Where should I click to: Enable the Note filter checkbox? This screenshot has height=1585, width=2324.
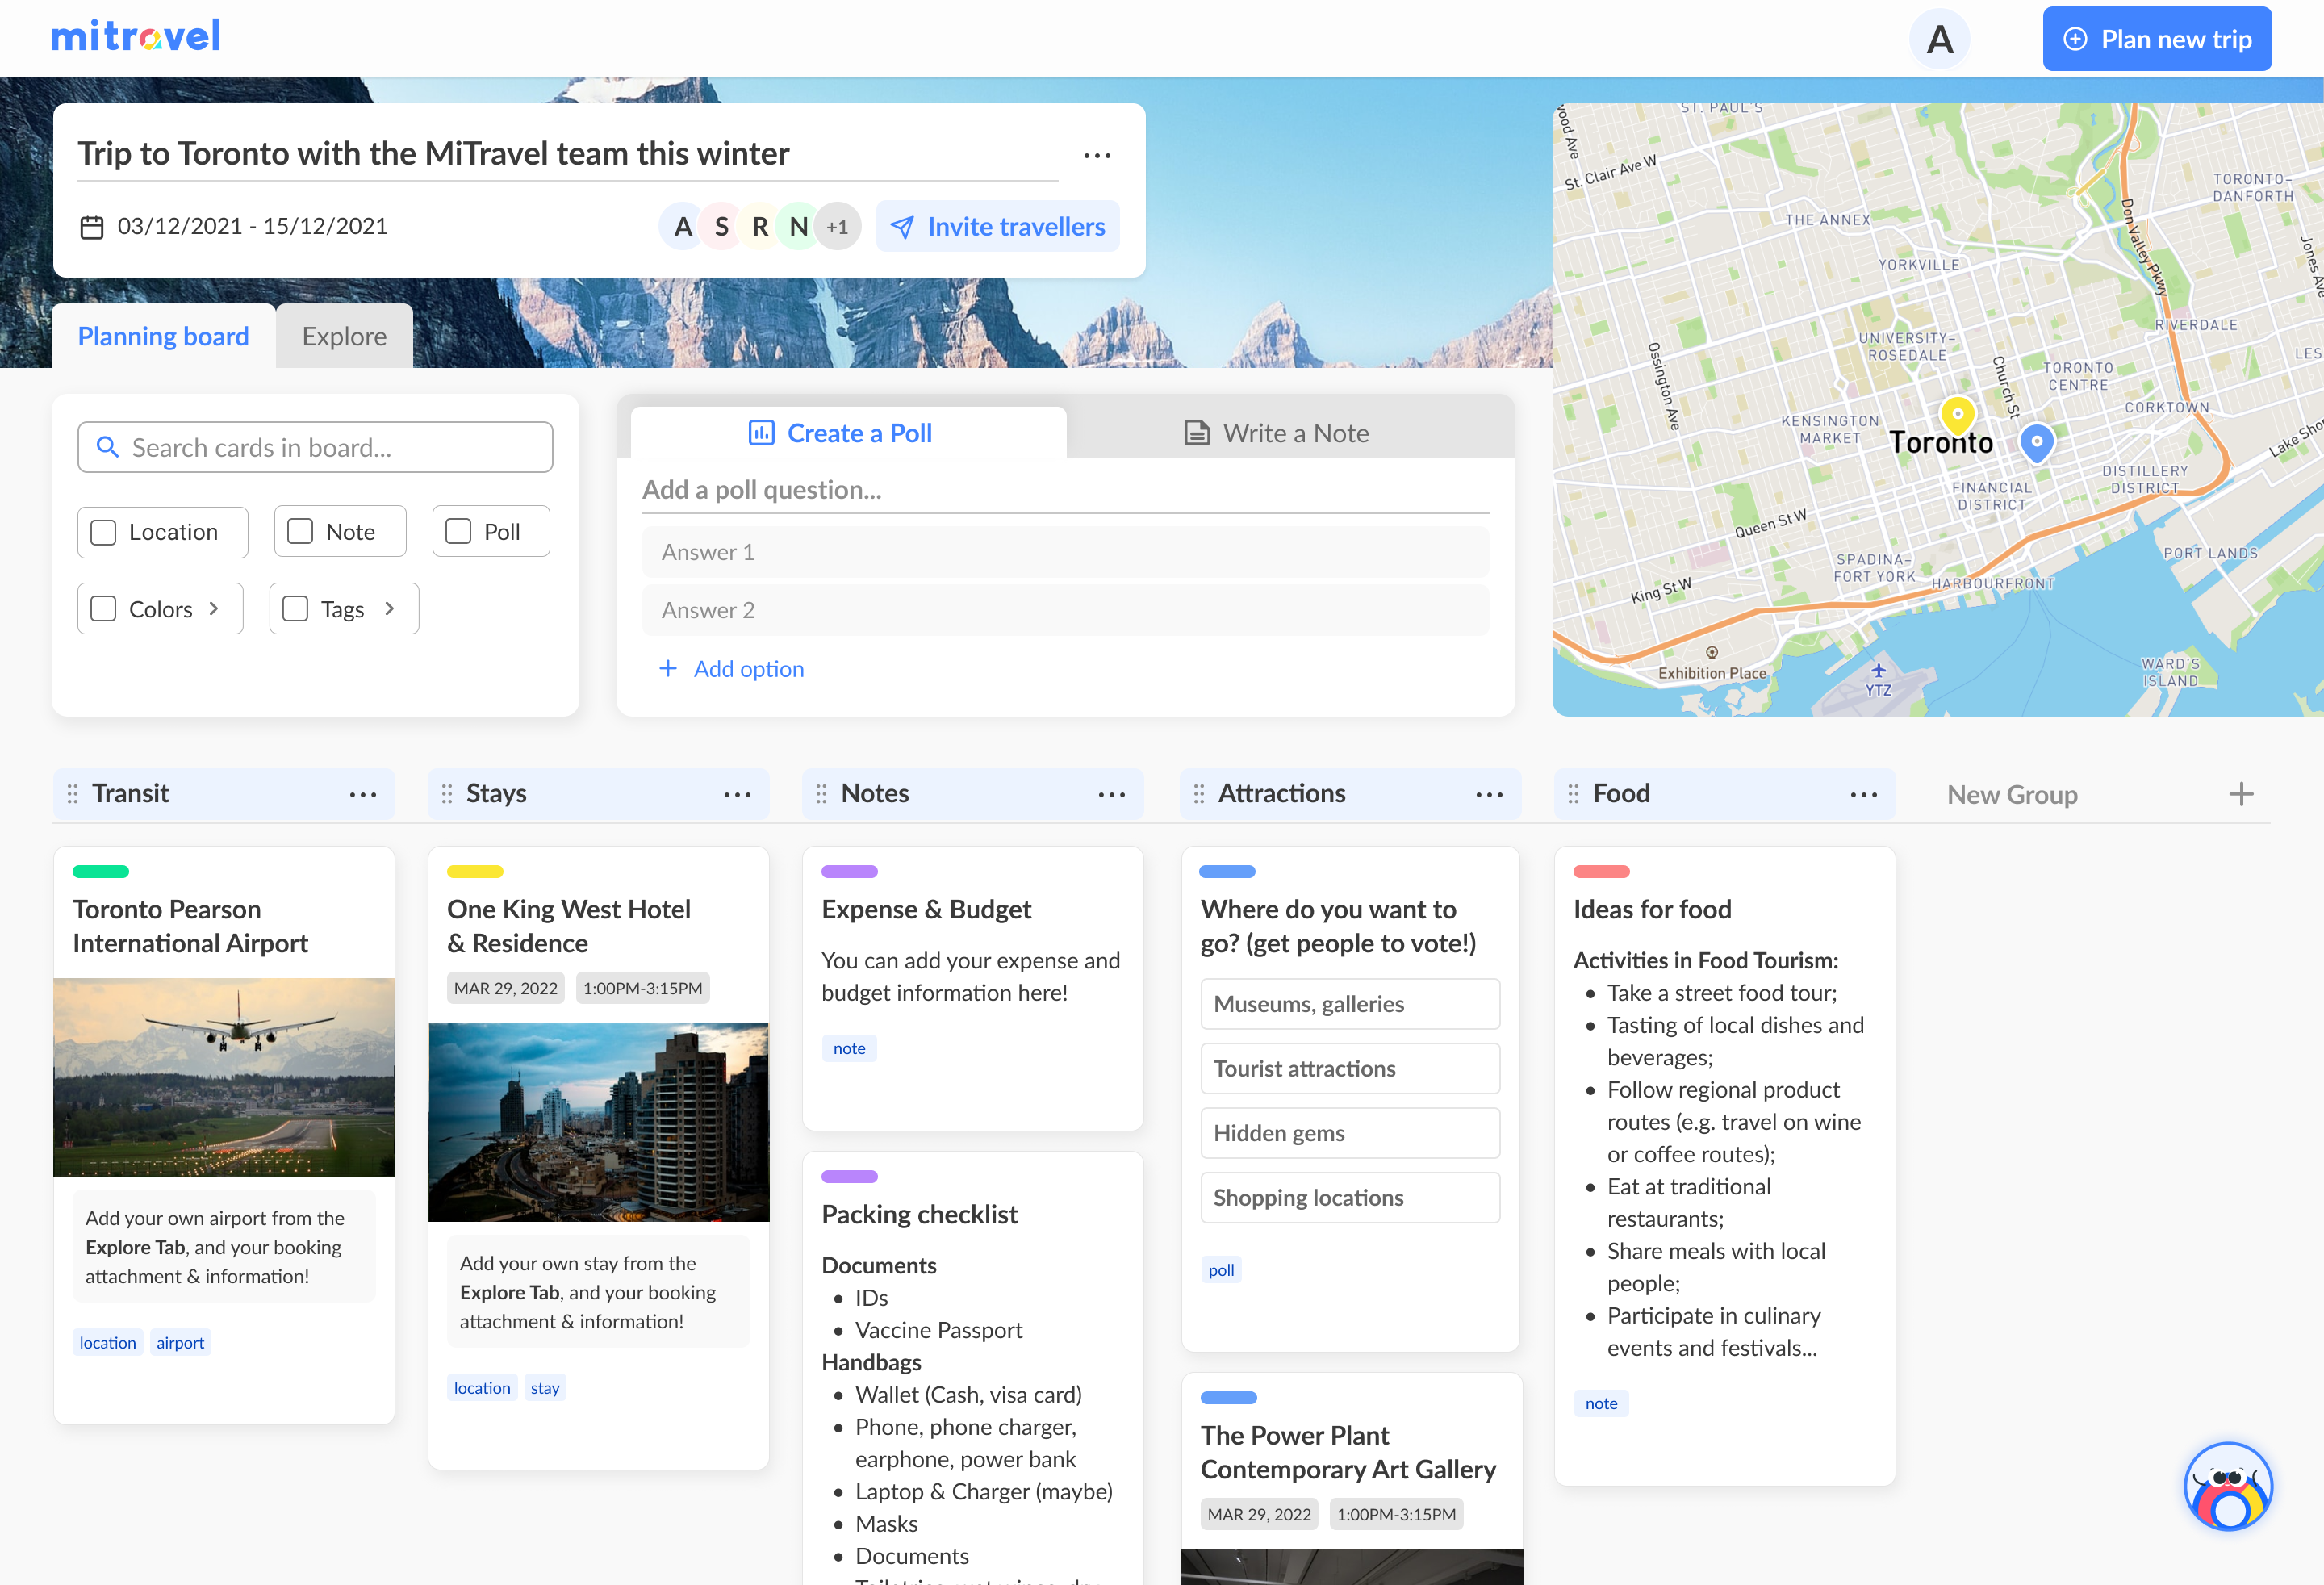[x=301, y=531]
